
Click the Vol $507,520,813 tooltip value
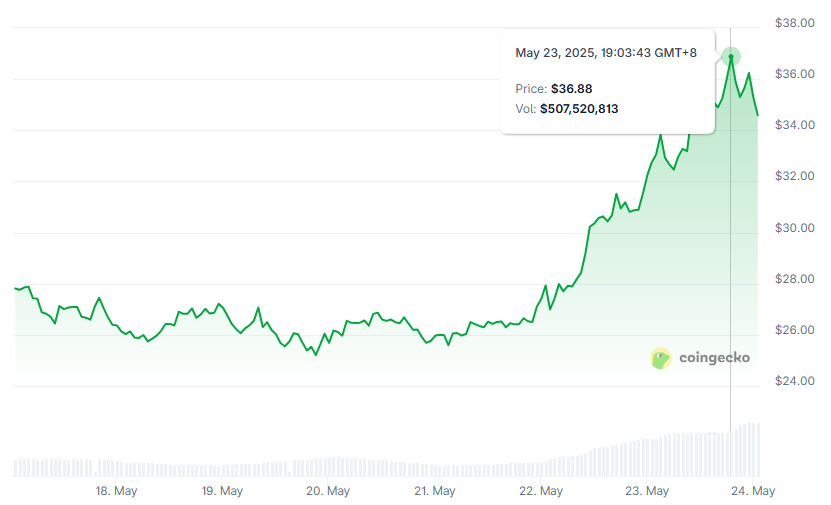click(x=578, y=108)
